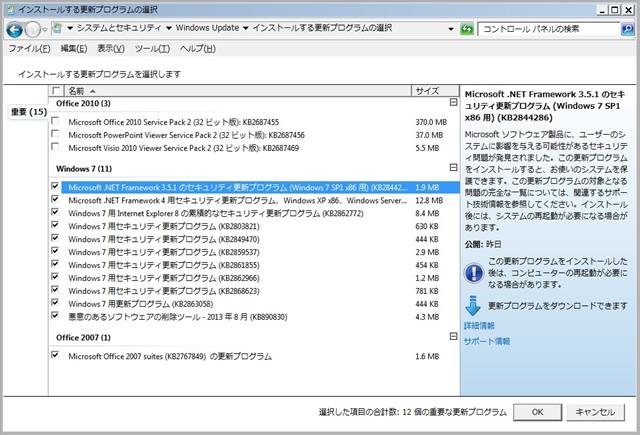
Task: Uncheck Internet Explorer 8 cumulative update checkbox
Action: [x=55, y=212]
